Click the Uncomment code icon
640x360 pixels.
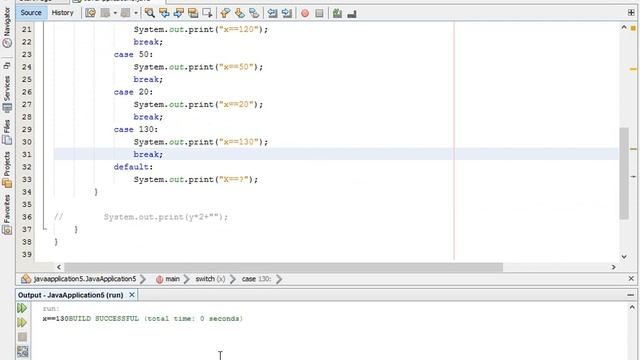[352, 14]
